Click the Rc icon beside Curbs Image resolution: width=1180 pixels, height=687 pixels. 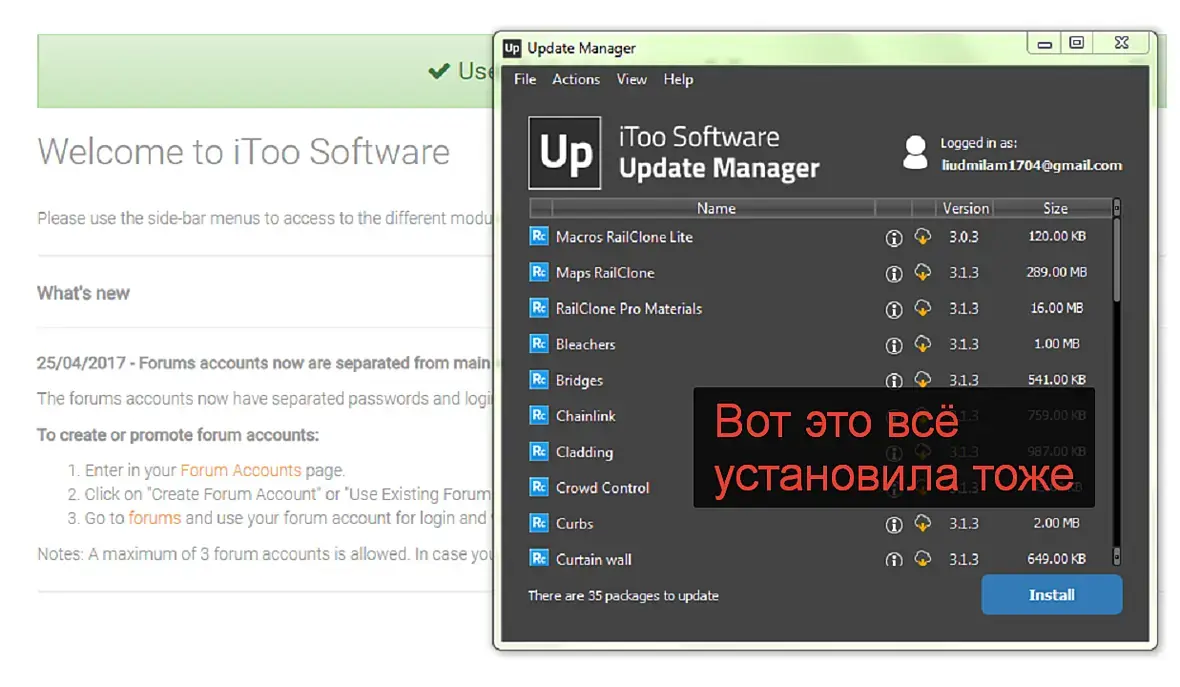click(539, 523)
